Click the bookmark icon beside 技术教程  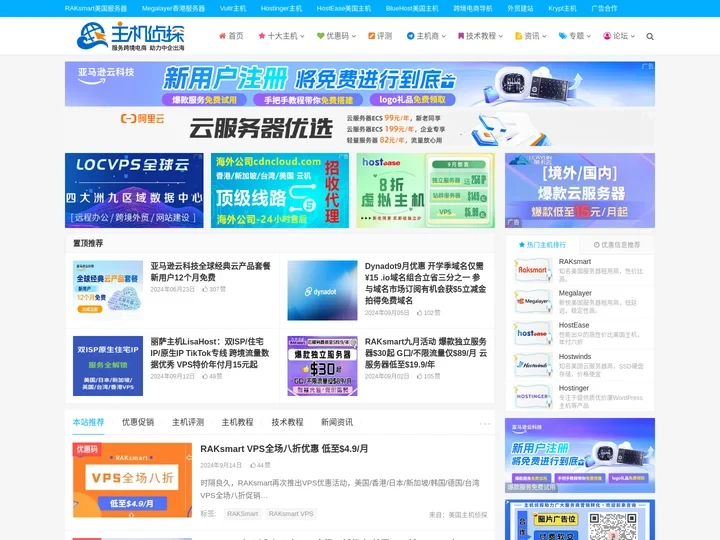coord(461,36)
